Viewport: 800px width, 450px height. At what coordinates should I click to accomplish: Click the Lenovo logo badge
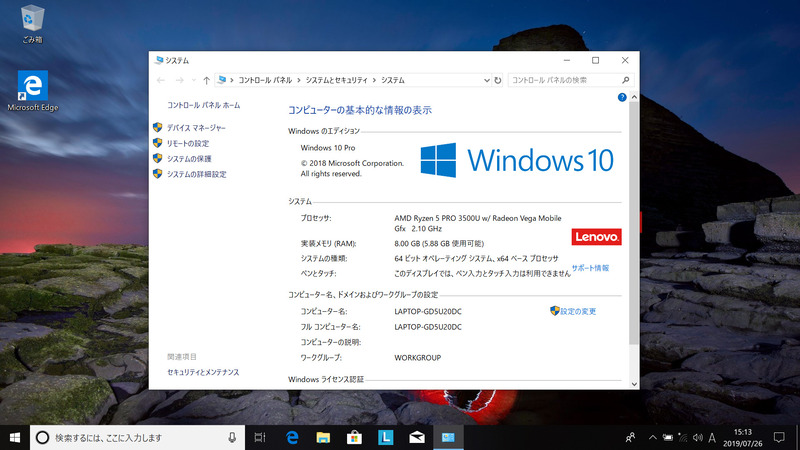pos(596,237)
